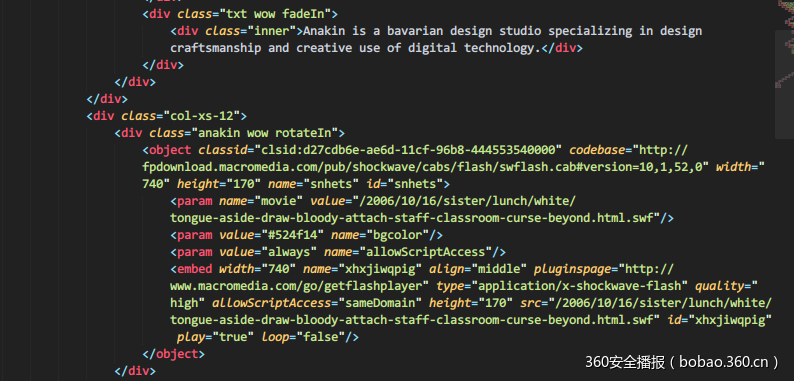Click the word "bavarian" in the description
794x381 pixels.
coord(415,31)
